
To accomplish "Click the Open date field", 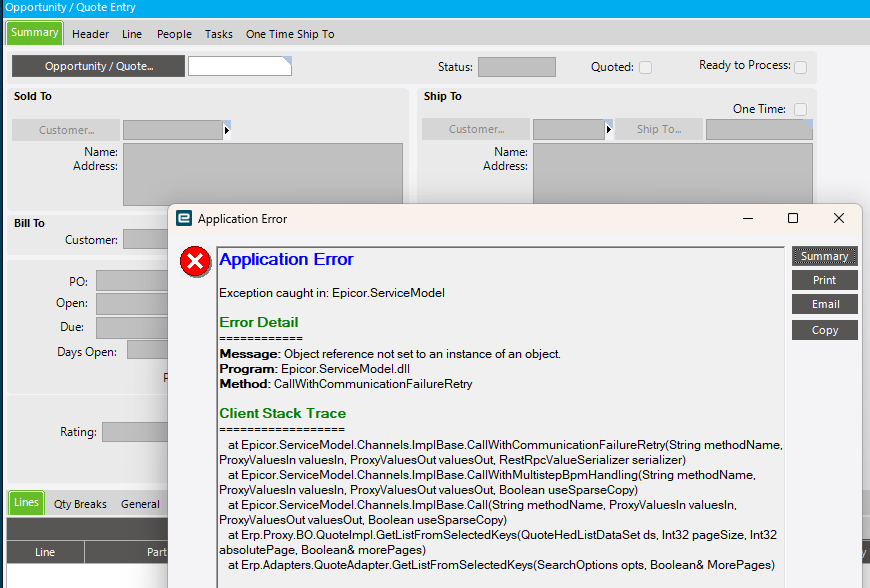I will point(132,304).
